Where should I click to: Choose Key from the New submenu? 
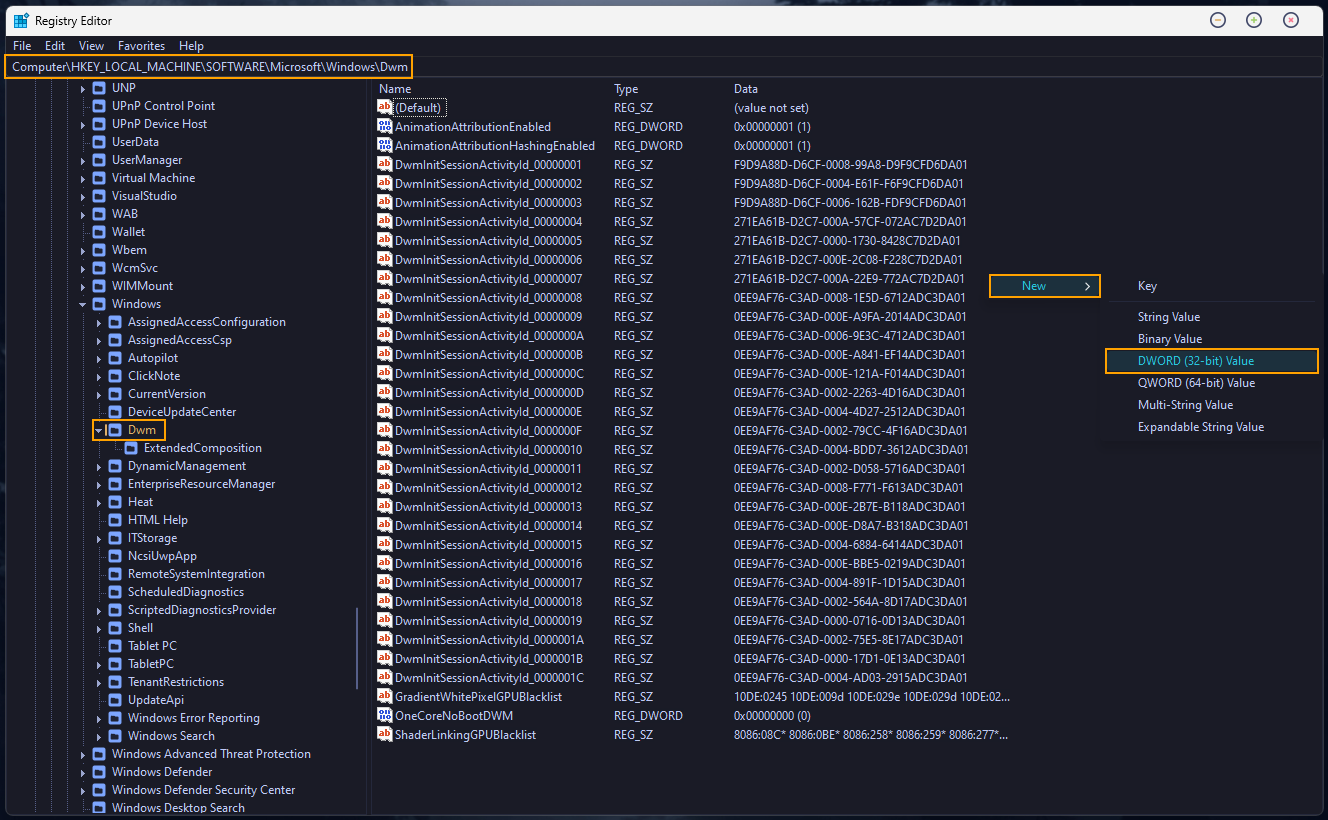tap(1212, 286)
